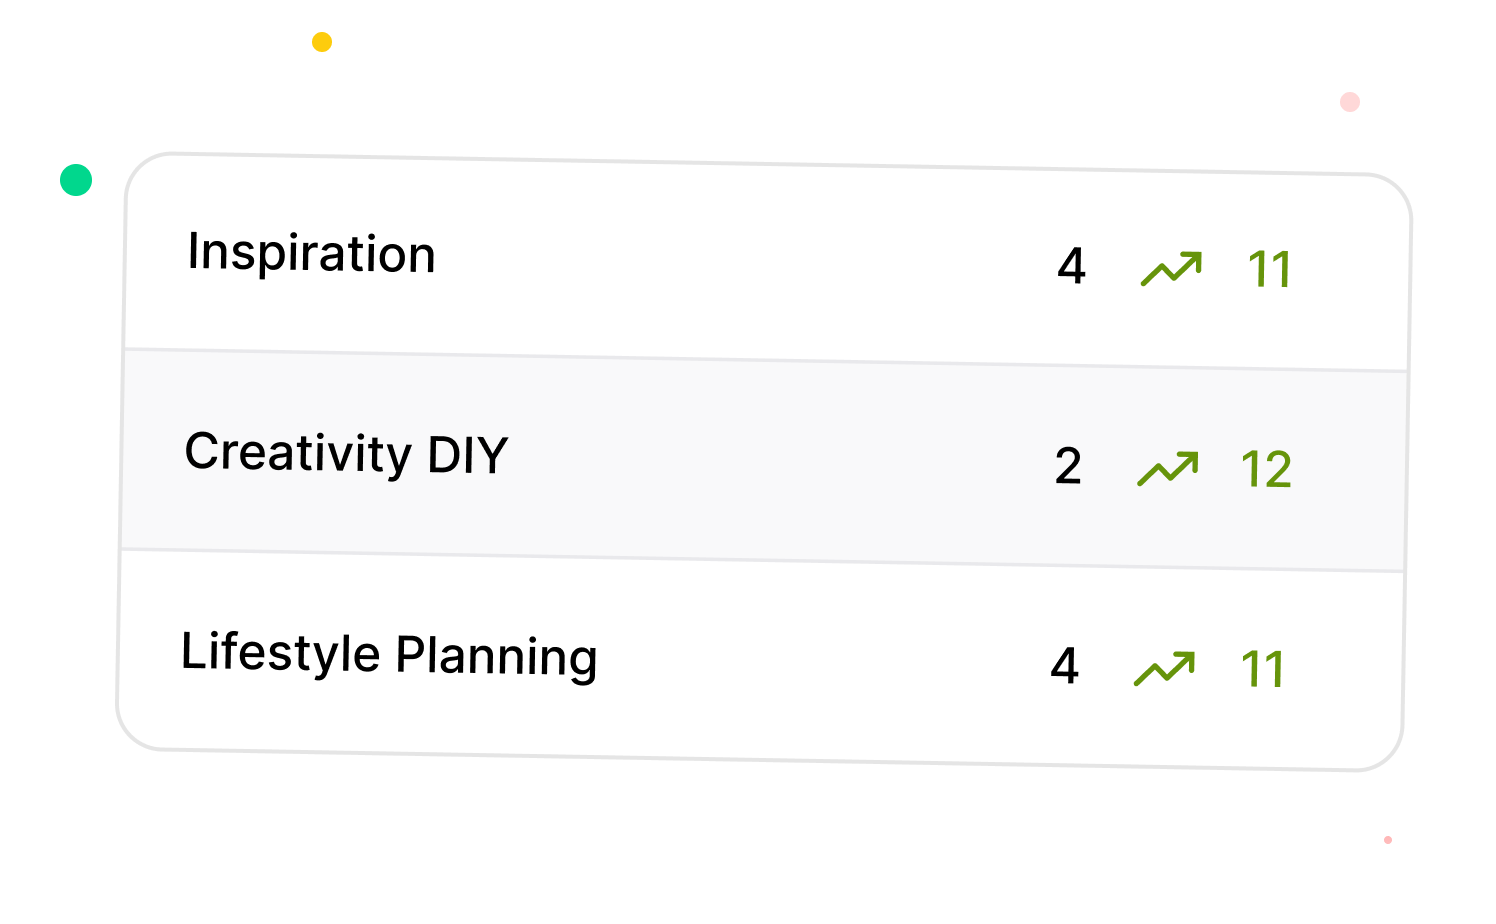
Task: Click the tiny pink dot below the card
Action: coord(1388,840)
